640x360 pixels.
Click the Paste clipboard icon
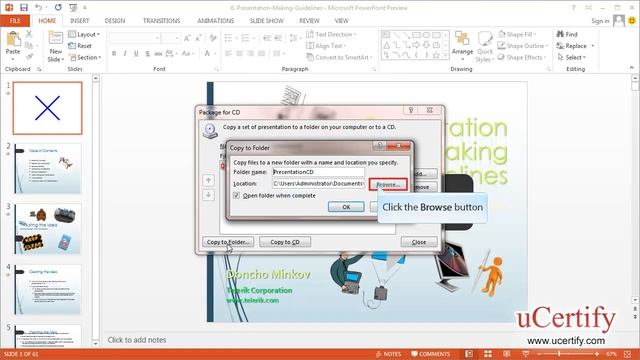pos(13,40)
